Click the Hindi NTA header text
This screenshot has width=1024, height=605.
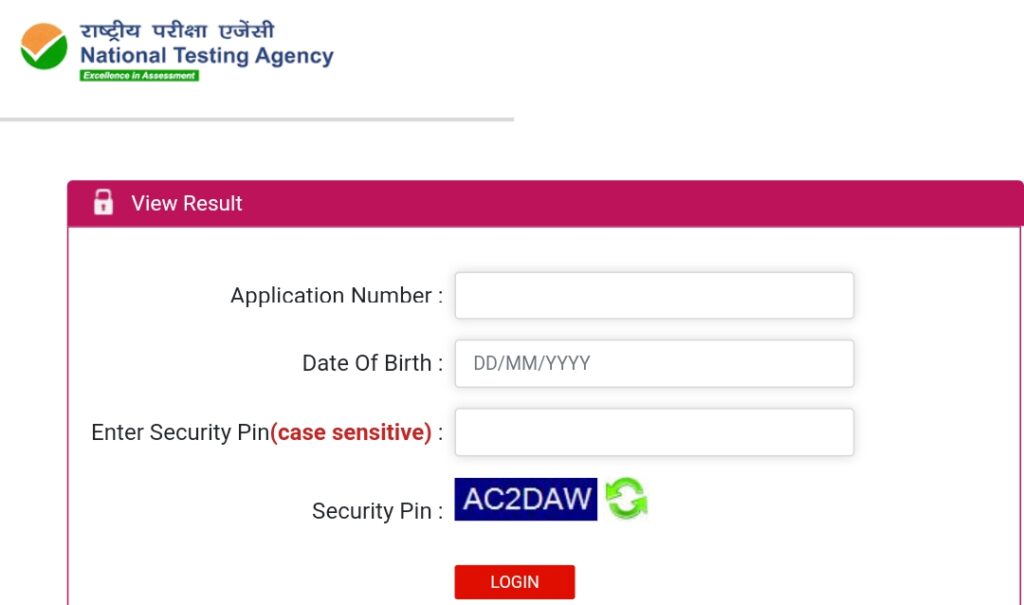point(178,29)
